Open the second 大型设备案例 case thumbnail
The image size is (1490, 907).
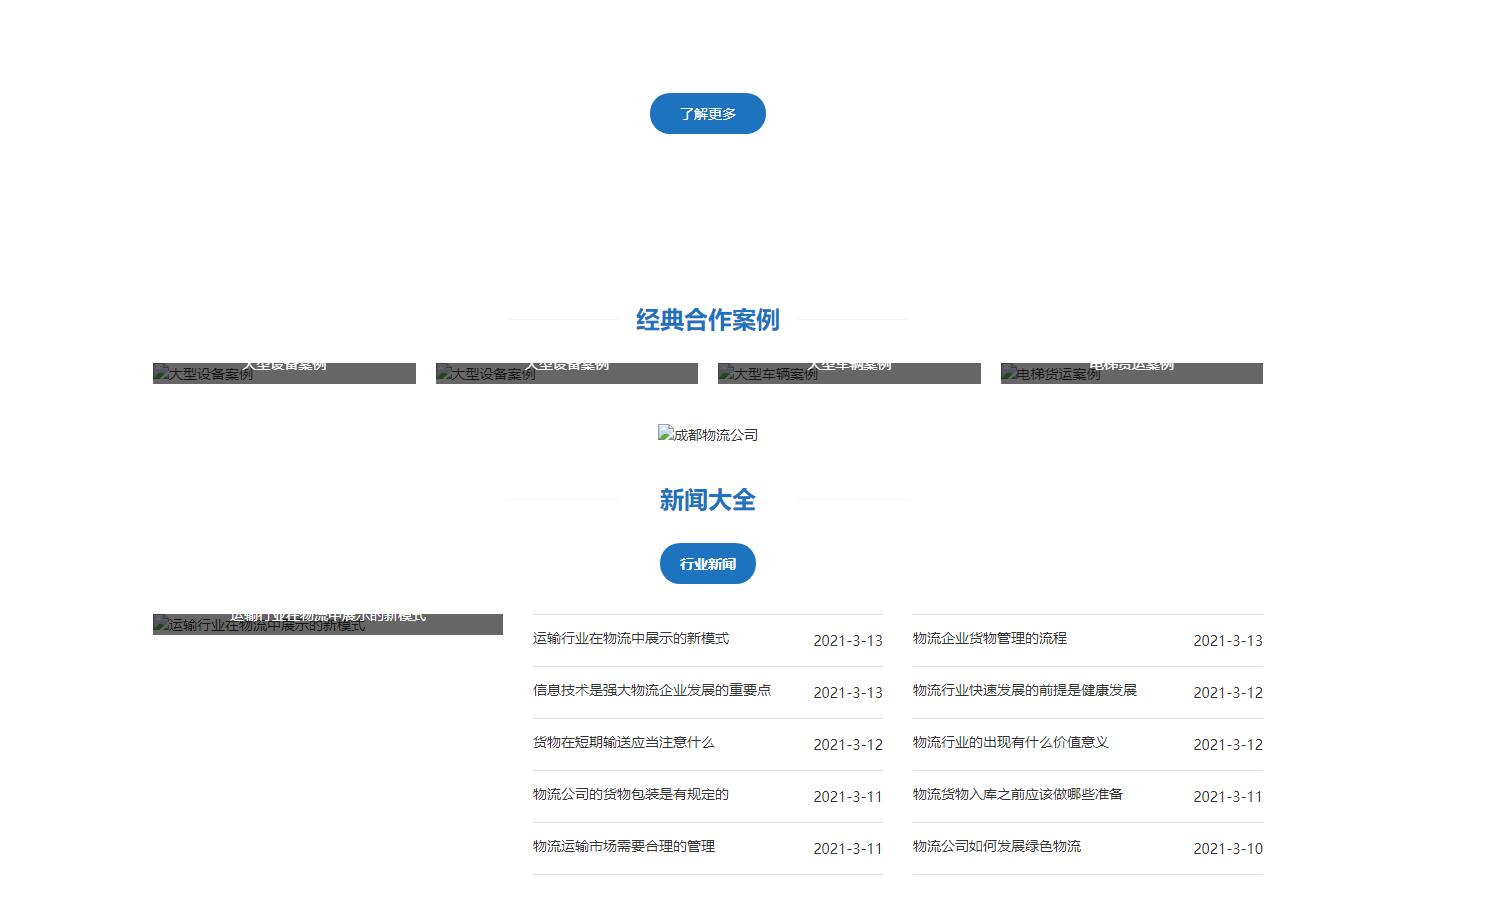(x=566, y=373)
